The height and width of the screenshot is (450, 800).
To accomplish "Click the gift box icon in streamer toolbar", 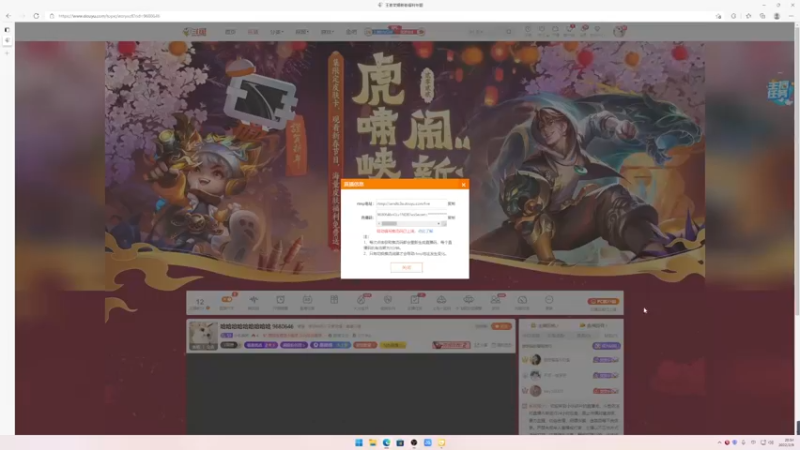I will tap(334, 300).
